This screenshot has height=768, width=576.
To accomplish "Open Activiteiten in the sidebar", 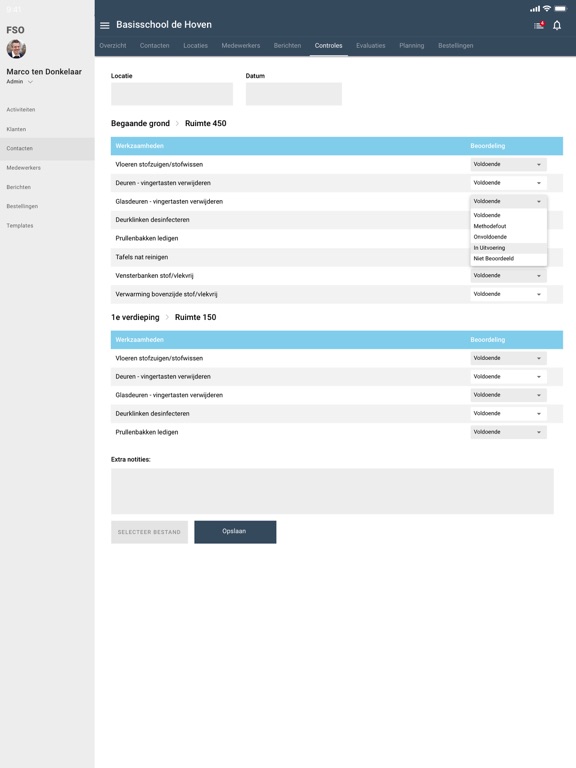I will [x=21, y=110].
